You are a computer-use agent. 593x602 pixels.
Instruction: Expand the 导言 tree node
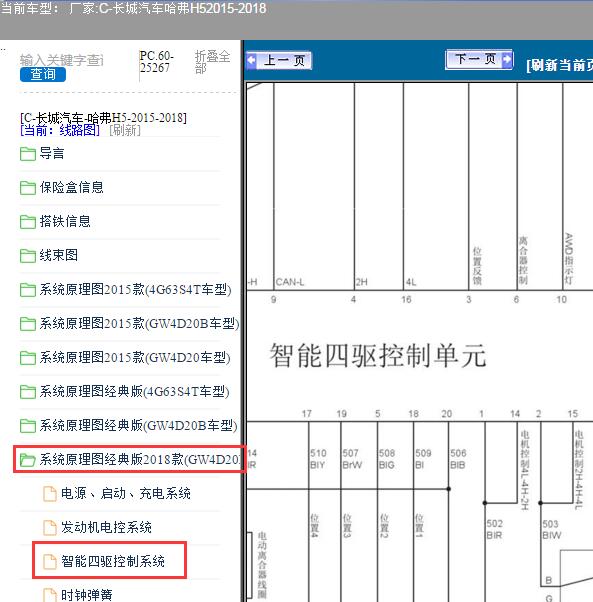coord(52,154)
